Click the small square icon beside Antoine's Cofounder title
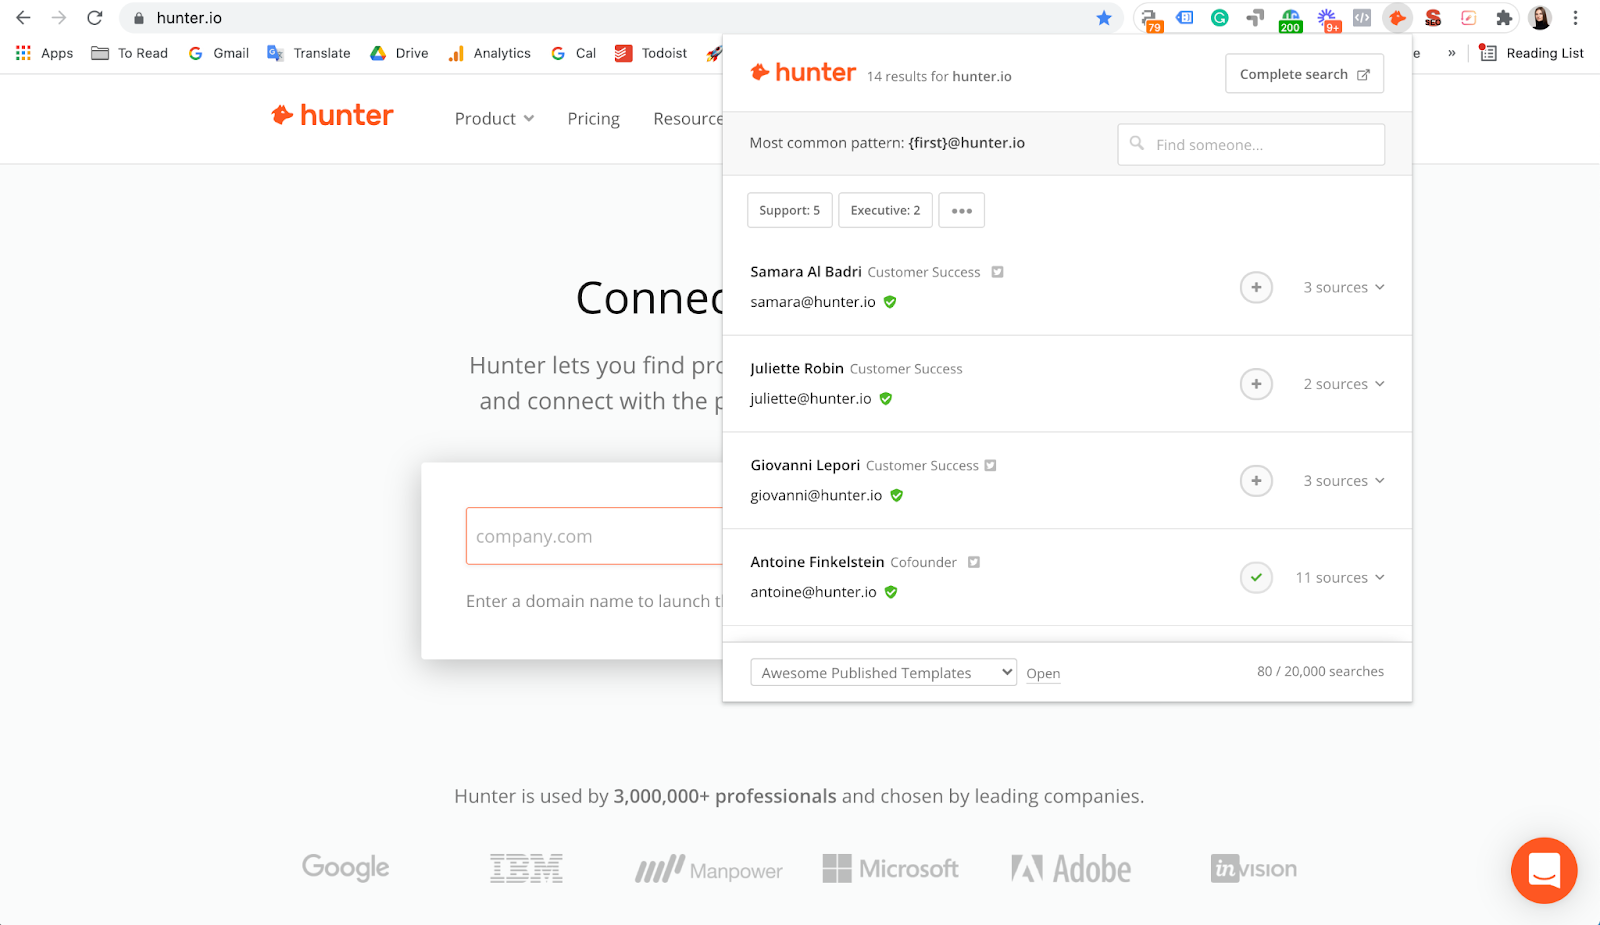Screen dimensions: 1600x925 click(974, 562)
